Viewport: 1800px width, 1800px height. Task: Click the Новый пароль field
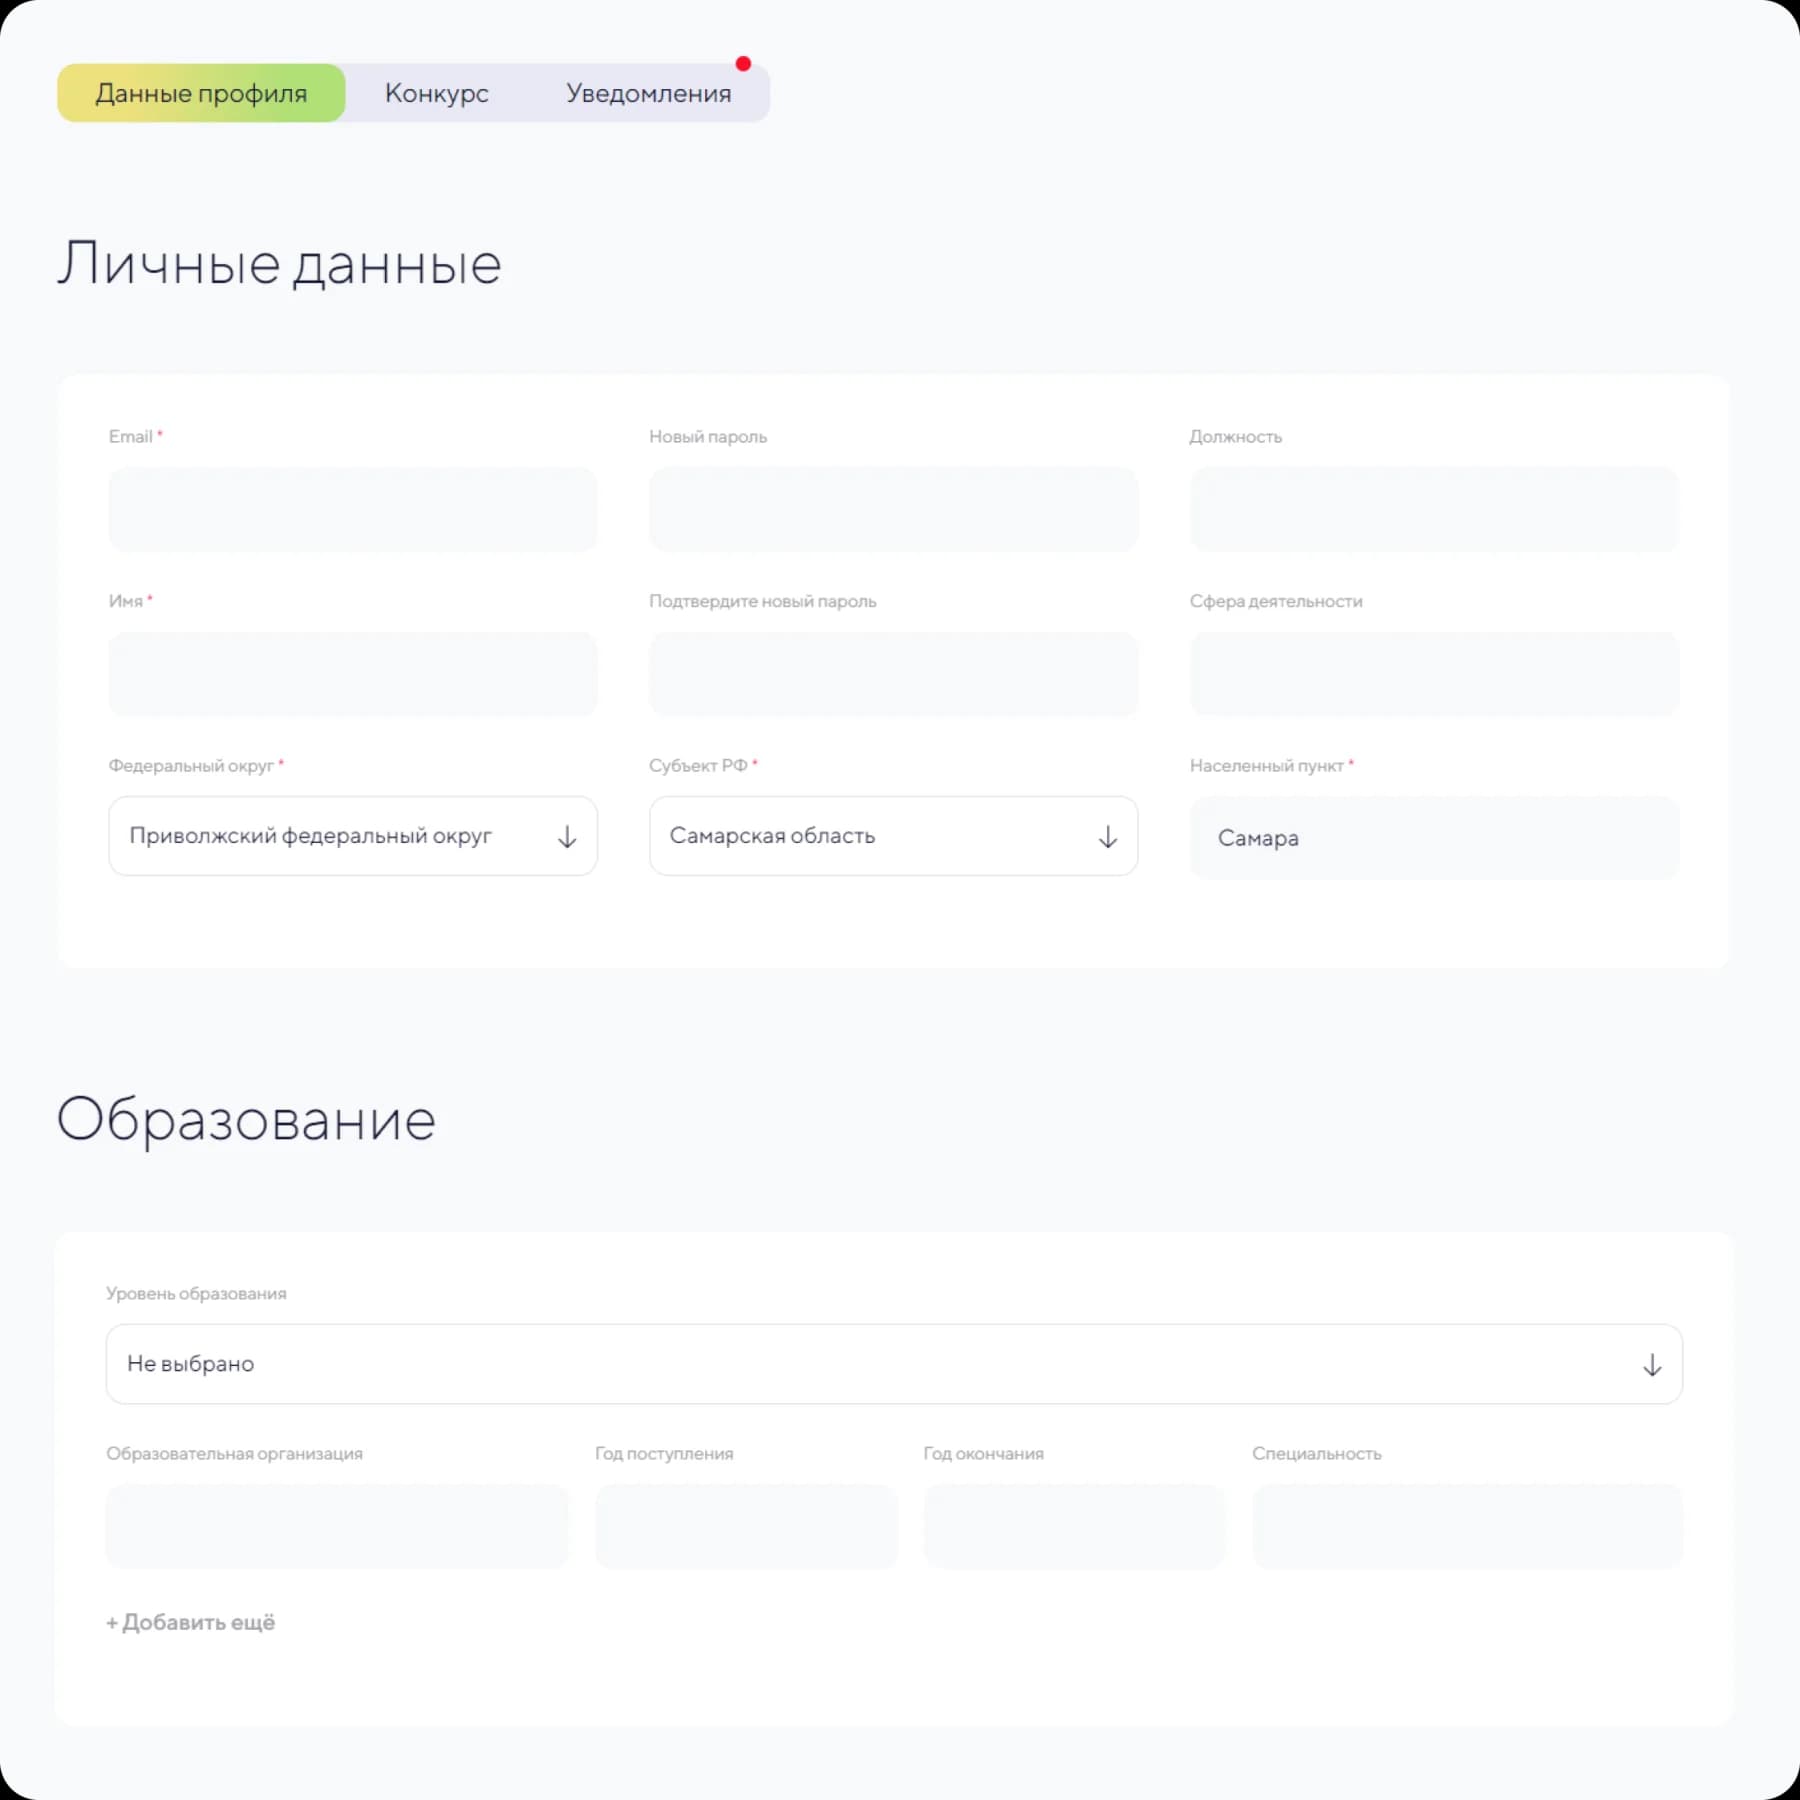click(x=893, y=510)
